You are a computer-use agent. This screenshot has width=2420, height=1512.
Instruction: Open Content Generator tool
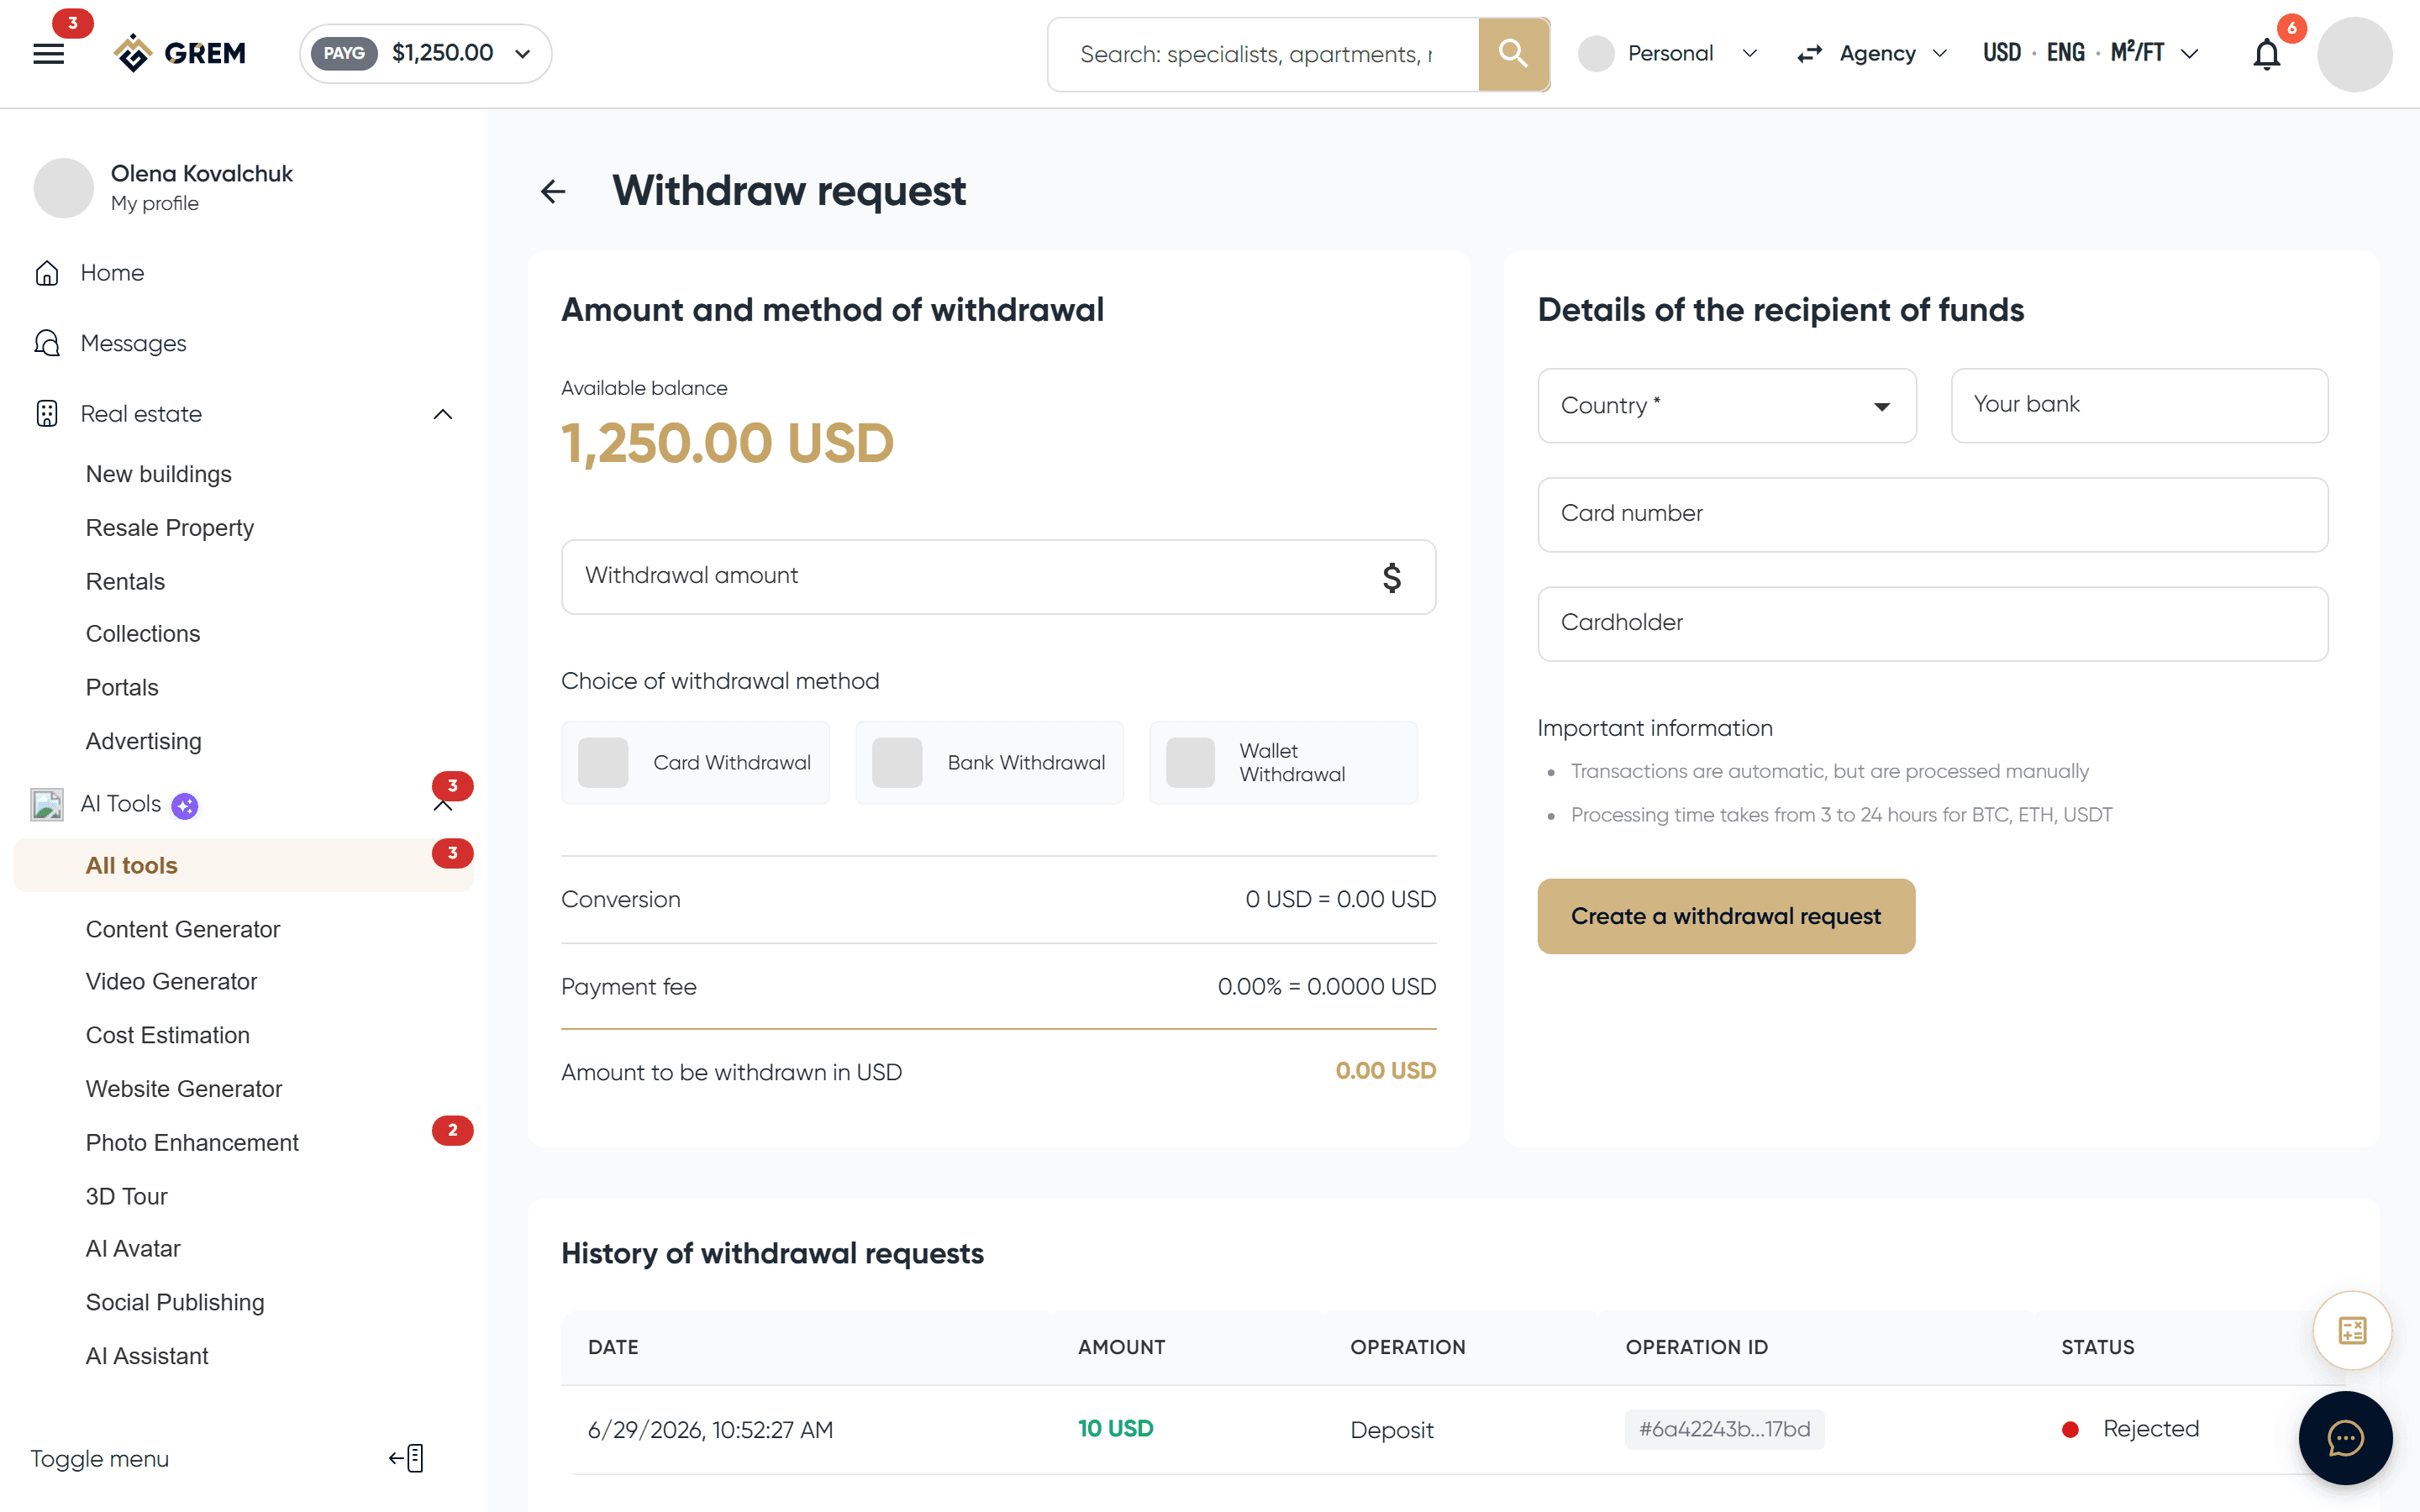click(182, 929)
